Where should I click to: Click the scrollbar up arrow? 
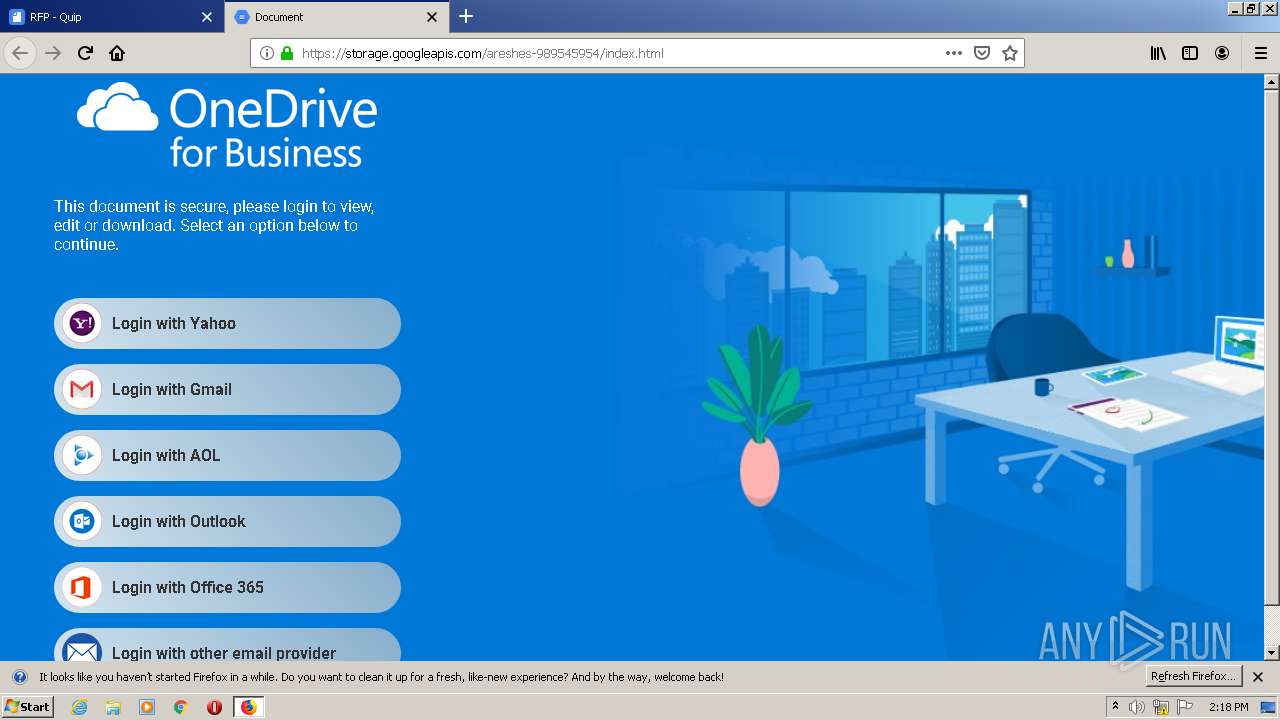(1272, 80)
